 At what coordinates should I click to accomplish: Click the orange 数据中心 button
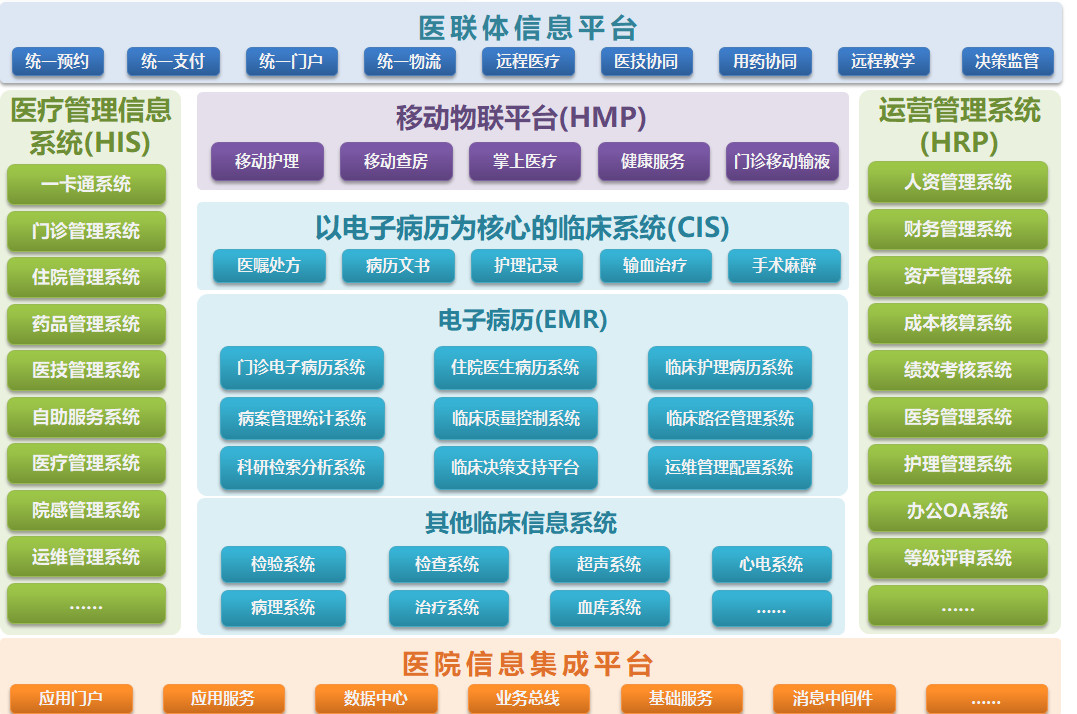click(x=376, y=698)
